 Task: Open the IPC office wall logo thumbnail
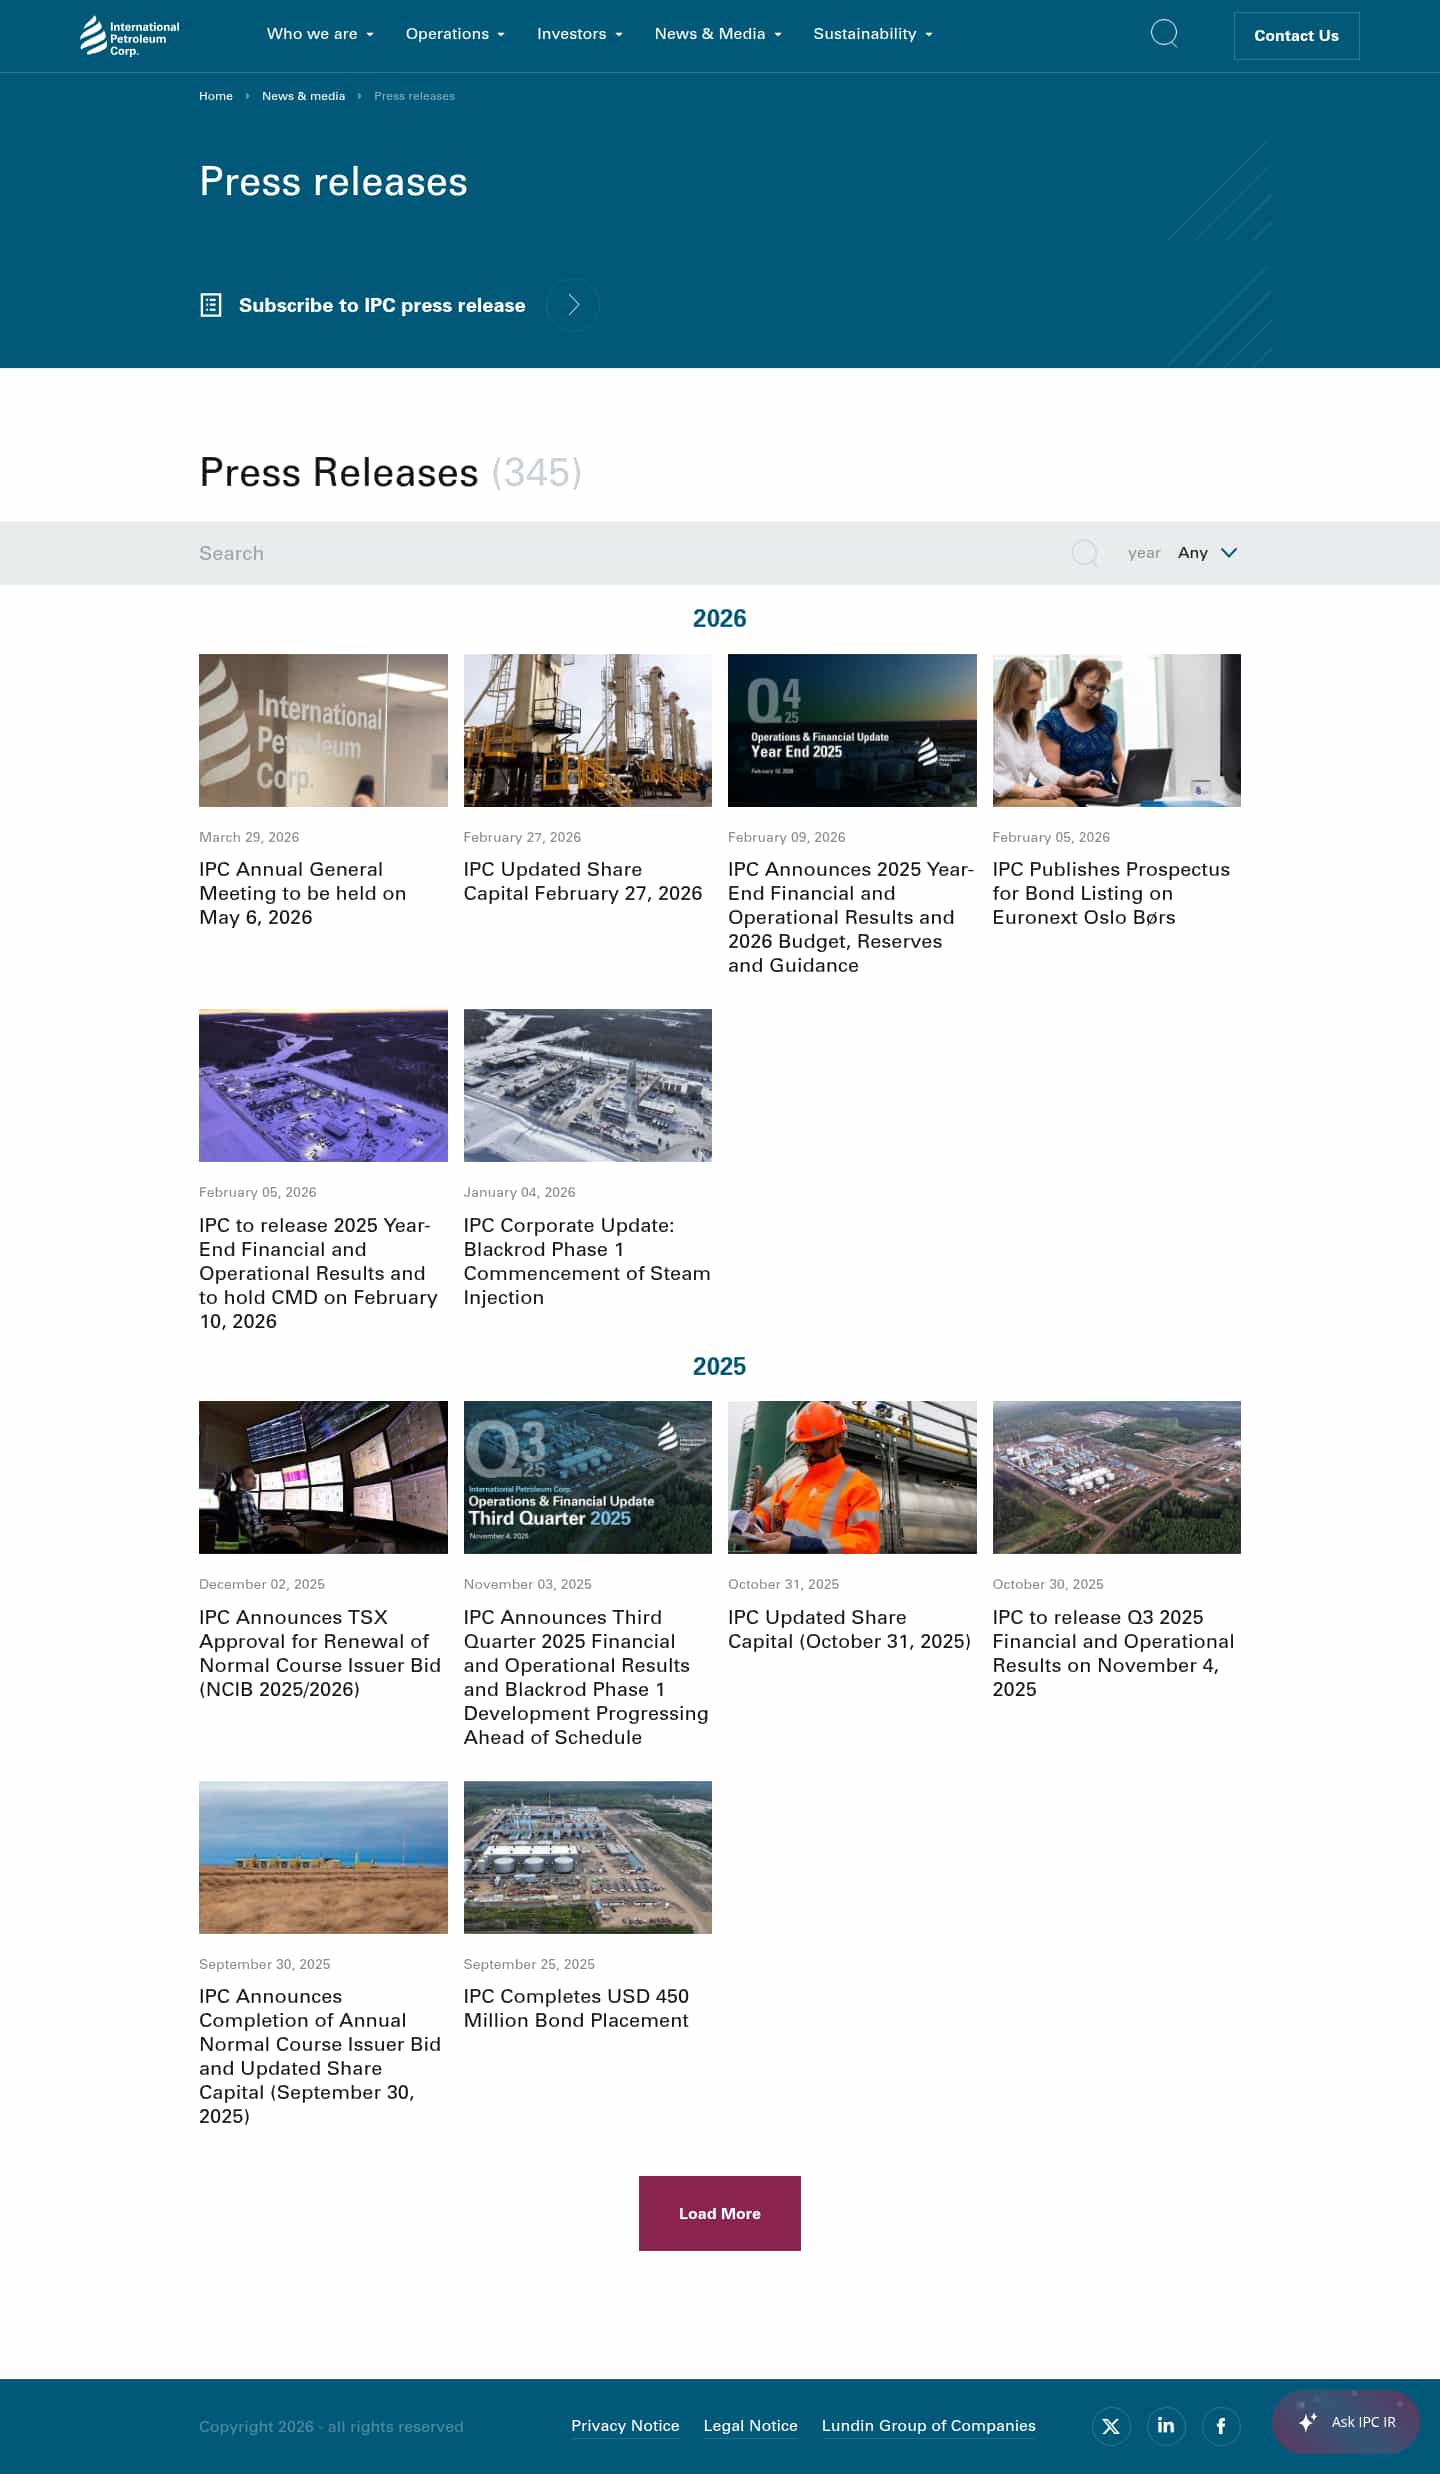point(323,730)
